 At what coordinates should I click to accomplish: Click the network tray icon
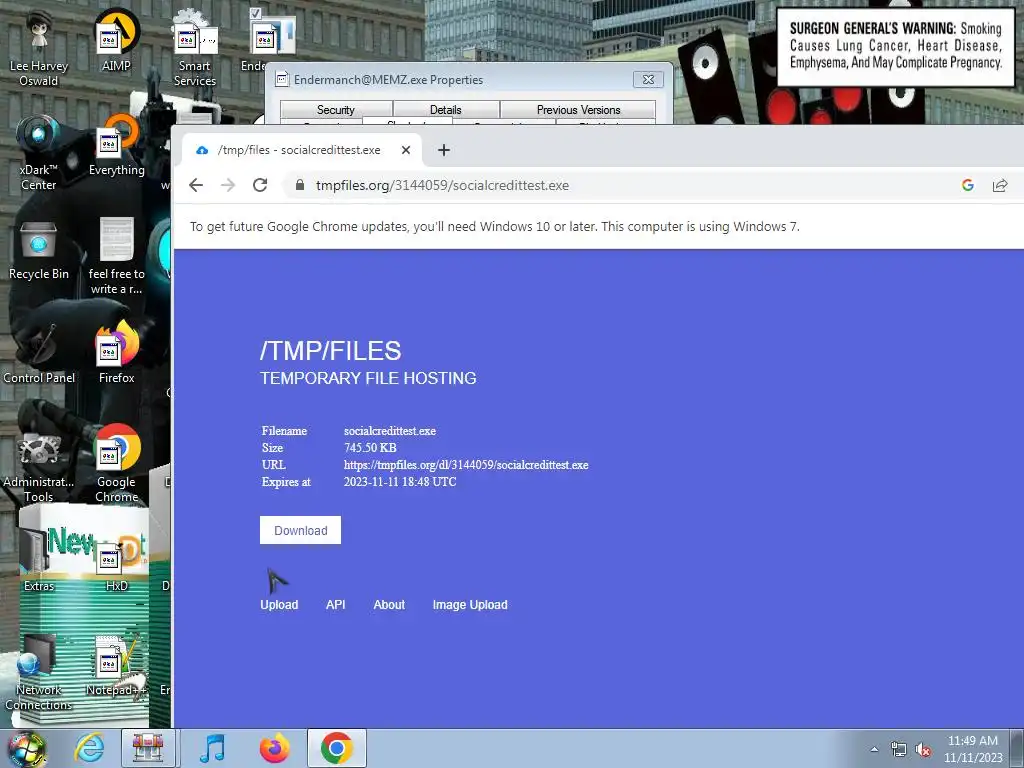(x=899, y=750)
